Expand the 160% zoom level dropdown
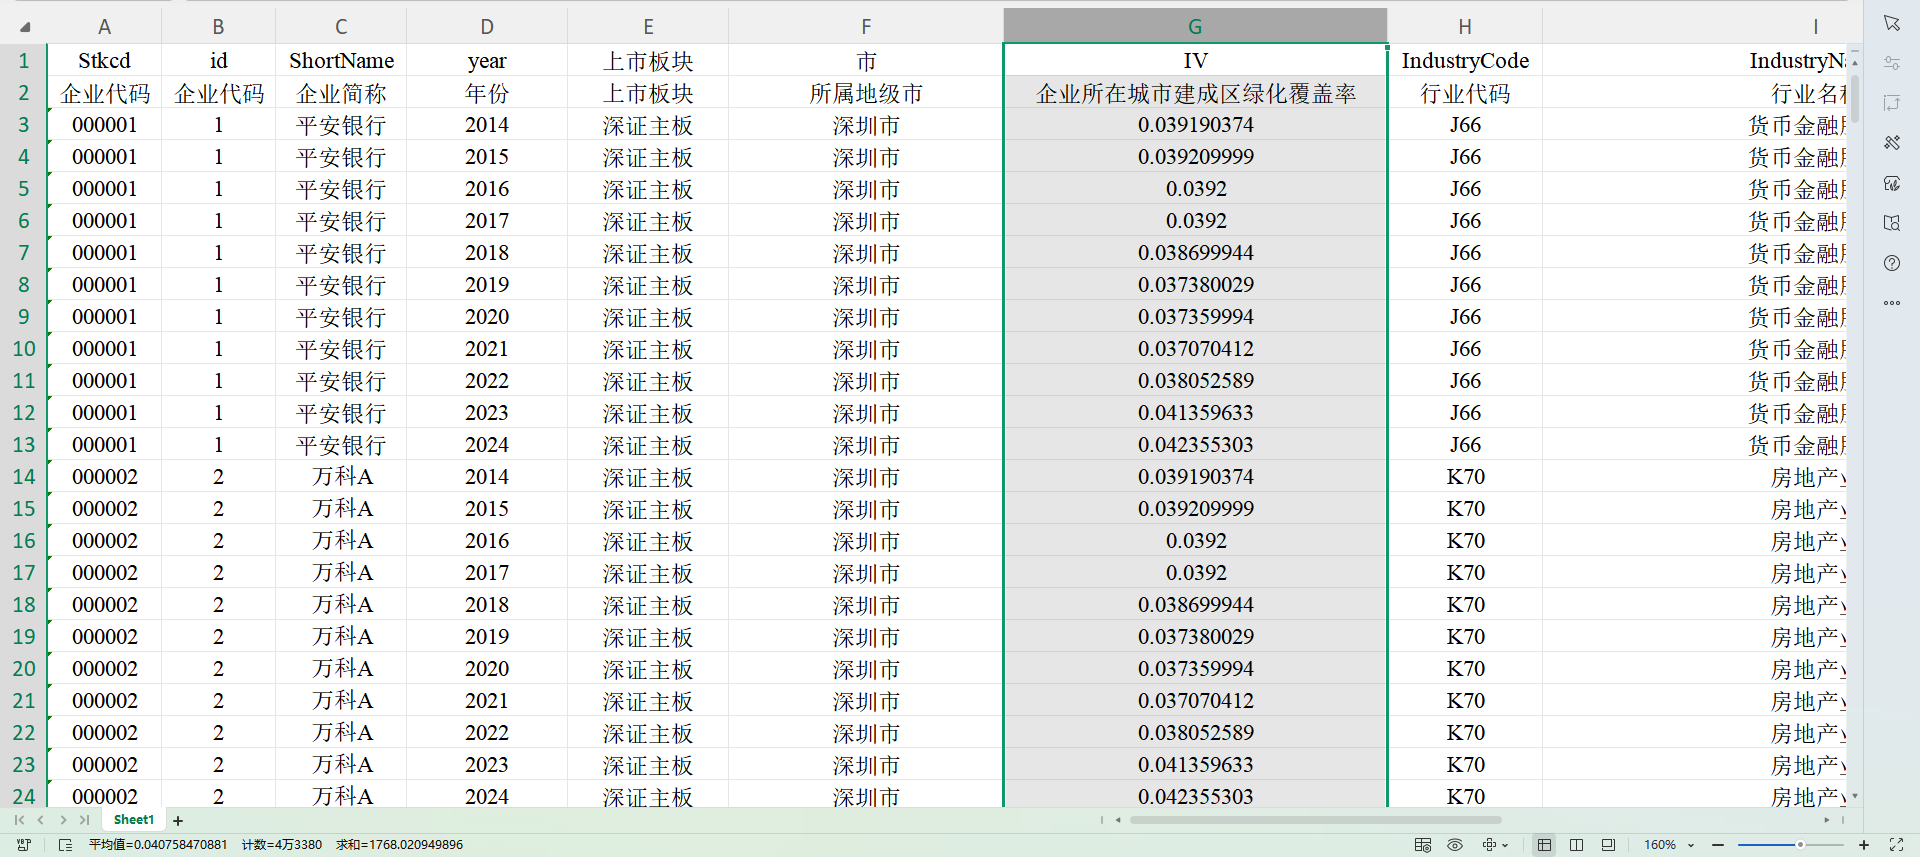 [x=1691, y=845]
